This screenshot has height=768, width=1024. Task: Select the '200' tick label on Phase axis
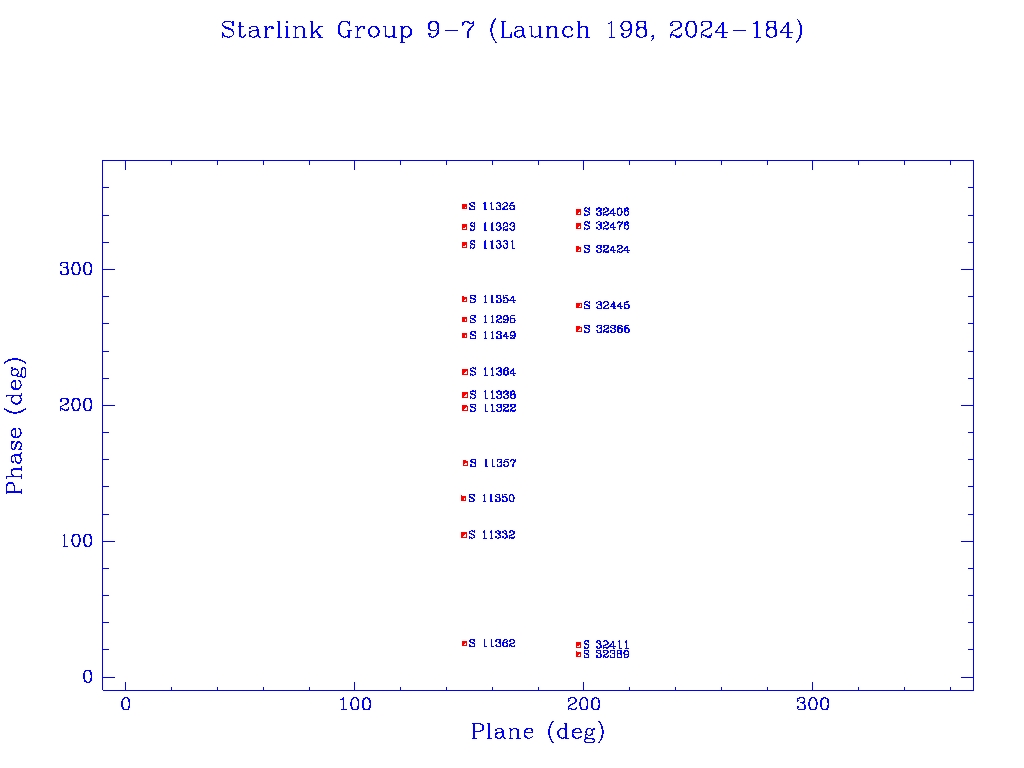pos(76,405)
